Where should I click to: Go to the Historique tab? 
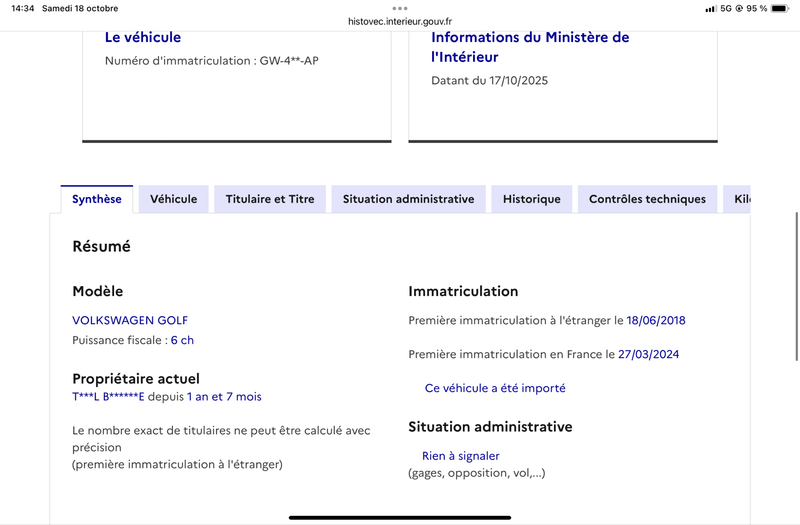(531, 199)
